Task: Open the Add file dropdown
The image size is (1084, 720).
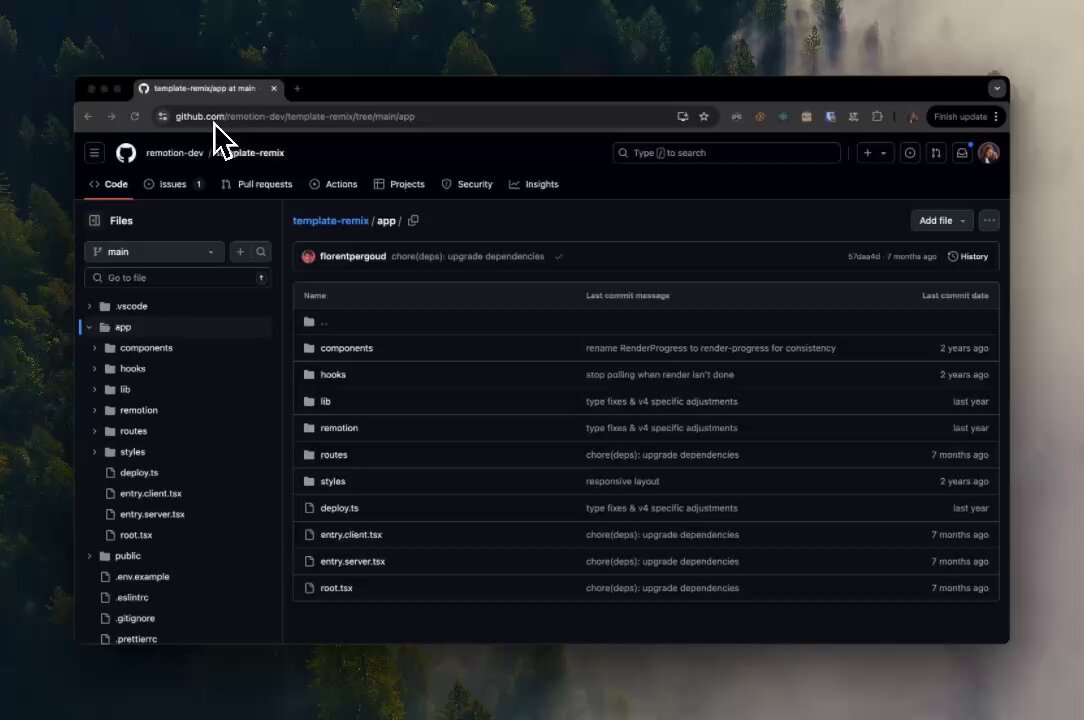Action: pyautogui.click(x=942, y=221)
